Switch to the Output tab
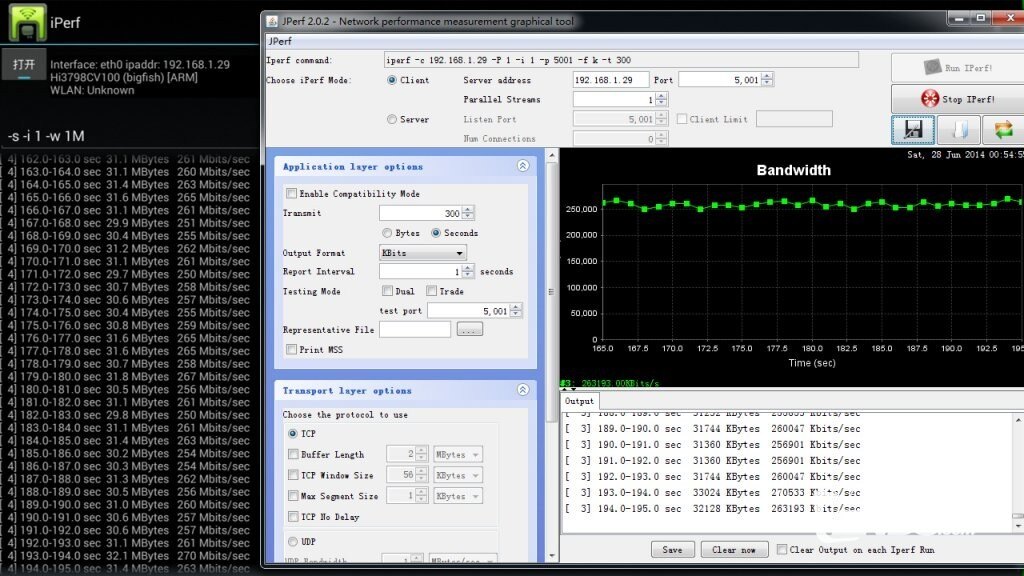The image size is (1024, 576). click(x=579, y=401)
